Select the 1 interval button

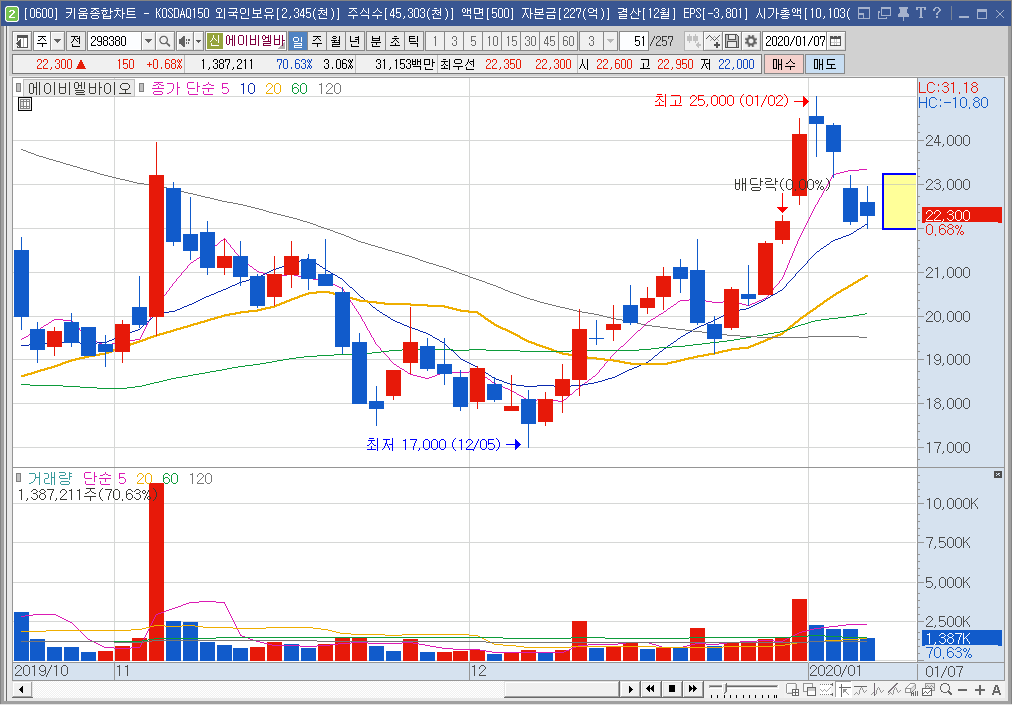tap(435, 42)
